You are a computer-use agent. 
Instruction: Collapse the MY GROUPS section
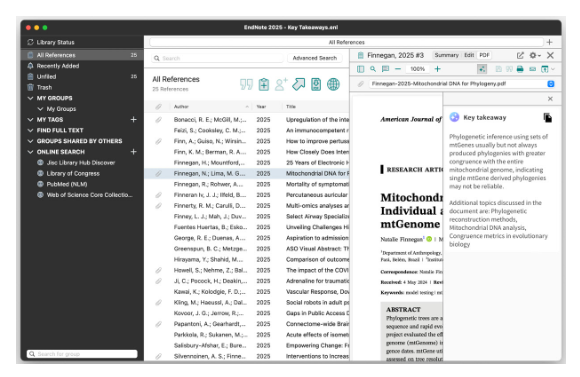click(x=30, y=98)
